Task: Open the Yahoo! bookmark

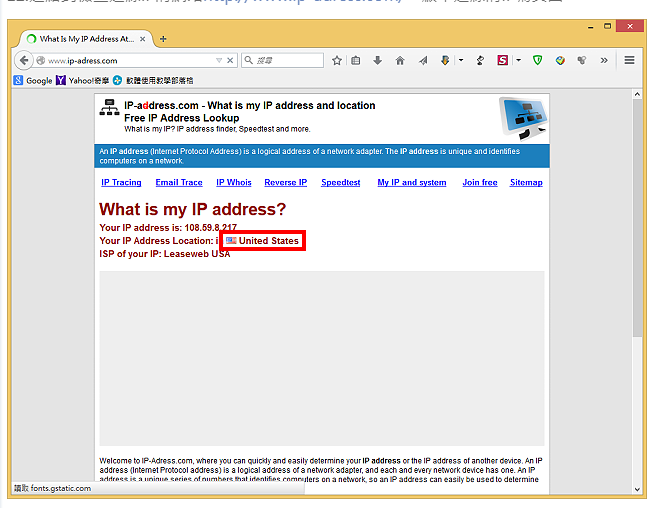Action: [83, 80]
